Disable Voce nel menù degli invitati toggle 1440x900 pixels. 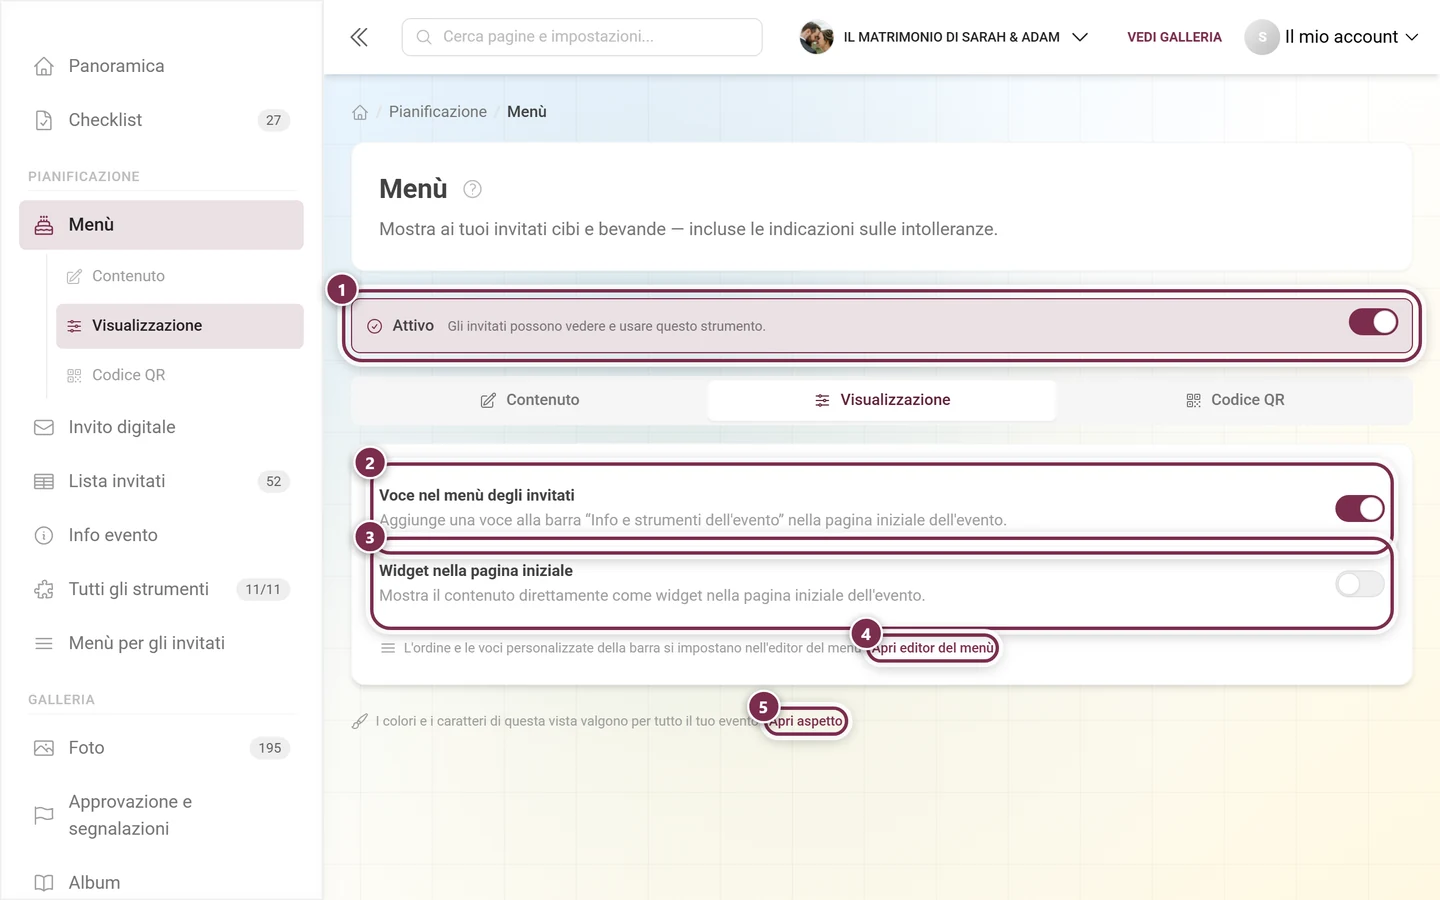pyautogui.click(x=1360, y=508)
